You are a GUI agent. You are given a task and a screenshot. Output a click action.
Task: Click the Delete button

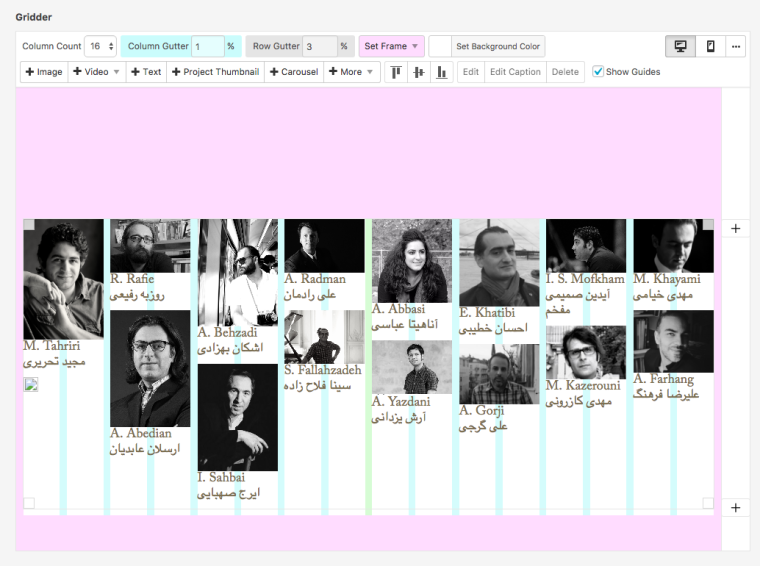pyautogui.click(x=565, y=72)
